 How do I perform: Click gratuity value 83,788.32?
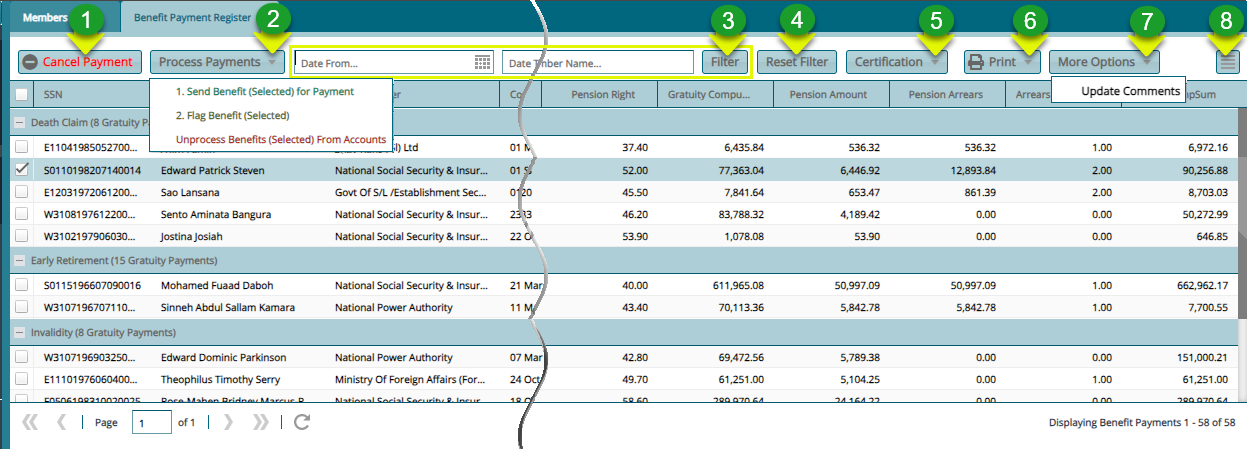[x=740, y=214]
